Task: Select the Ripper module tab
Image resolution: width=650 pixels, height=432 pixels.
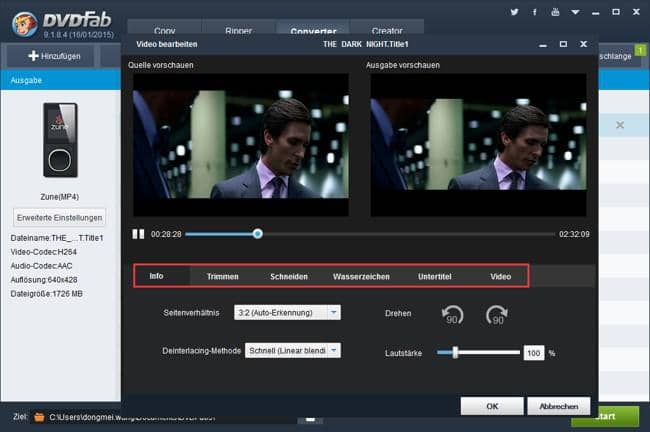Action: pyautogui.click(x=238, y=28)
